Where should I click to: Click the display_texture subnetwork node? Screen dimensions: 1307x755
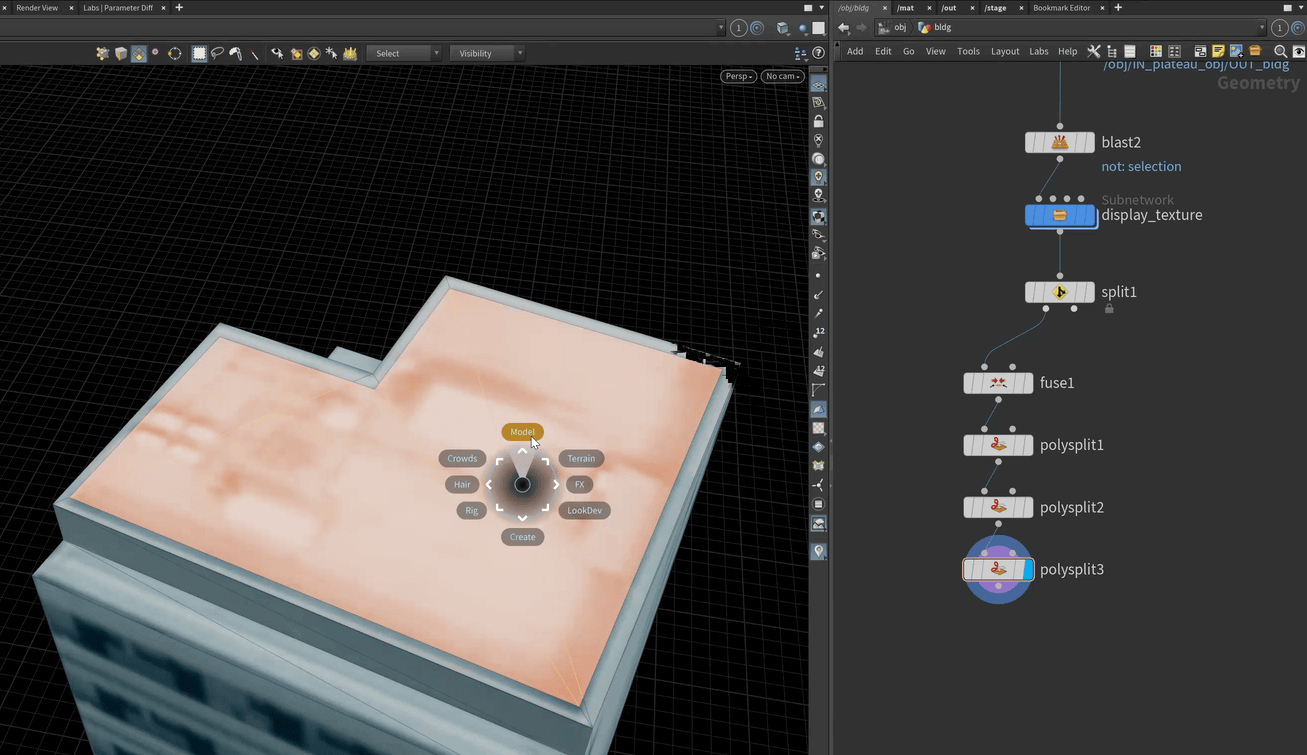1059,215
